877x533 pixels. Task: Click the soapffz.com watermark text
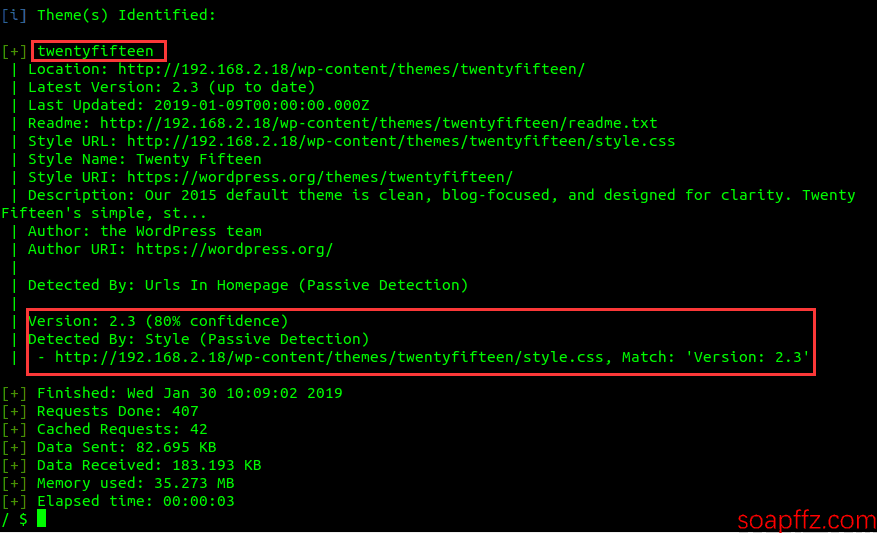(x=806, y=520)
